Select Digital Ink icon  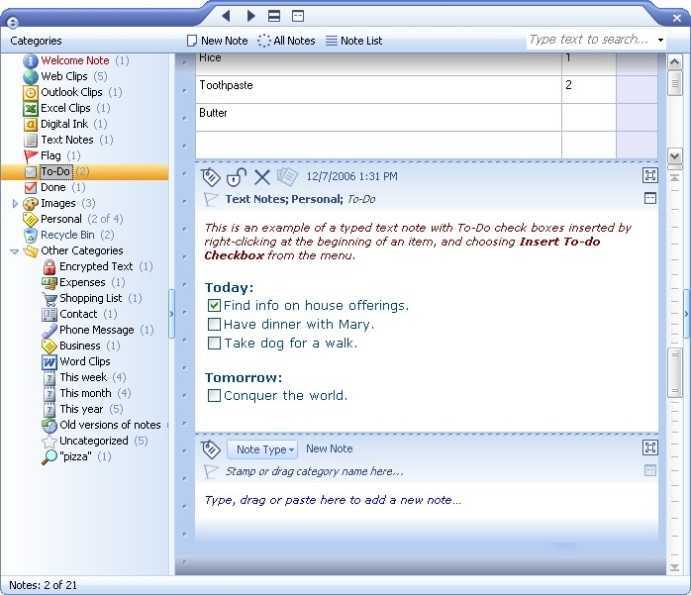(30, 124)
